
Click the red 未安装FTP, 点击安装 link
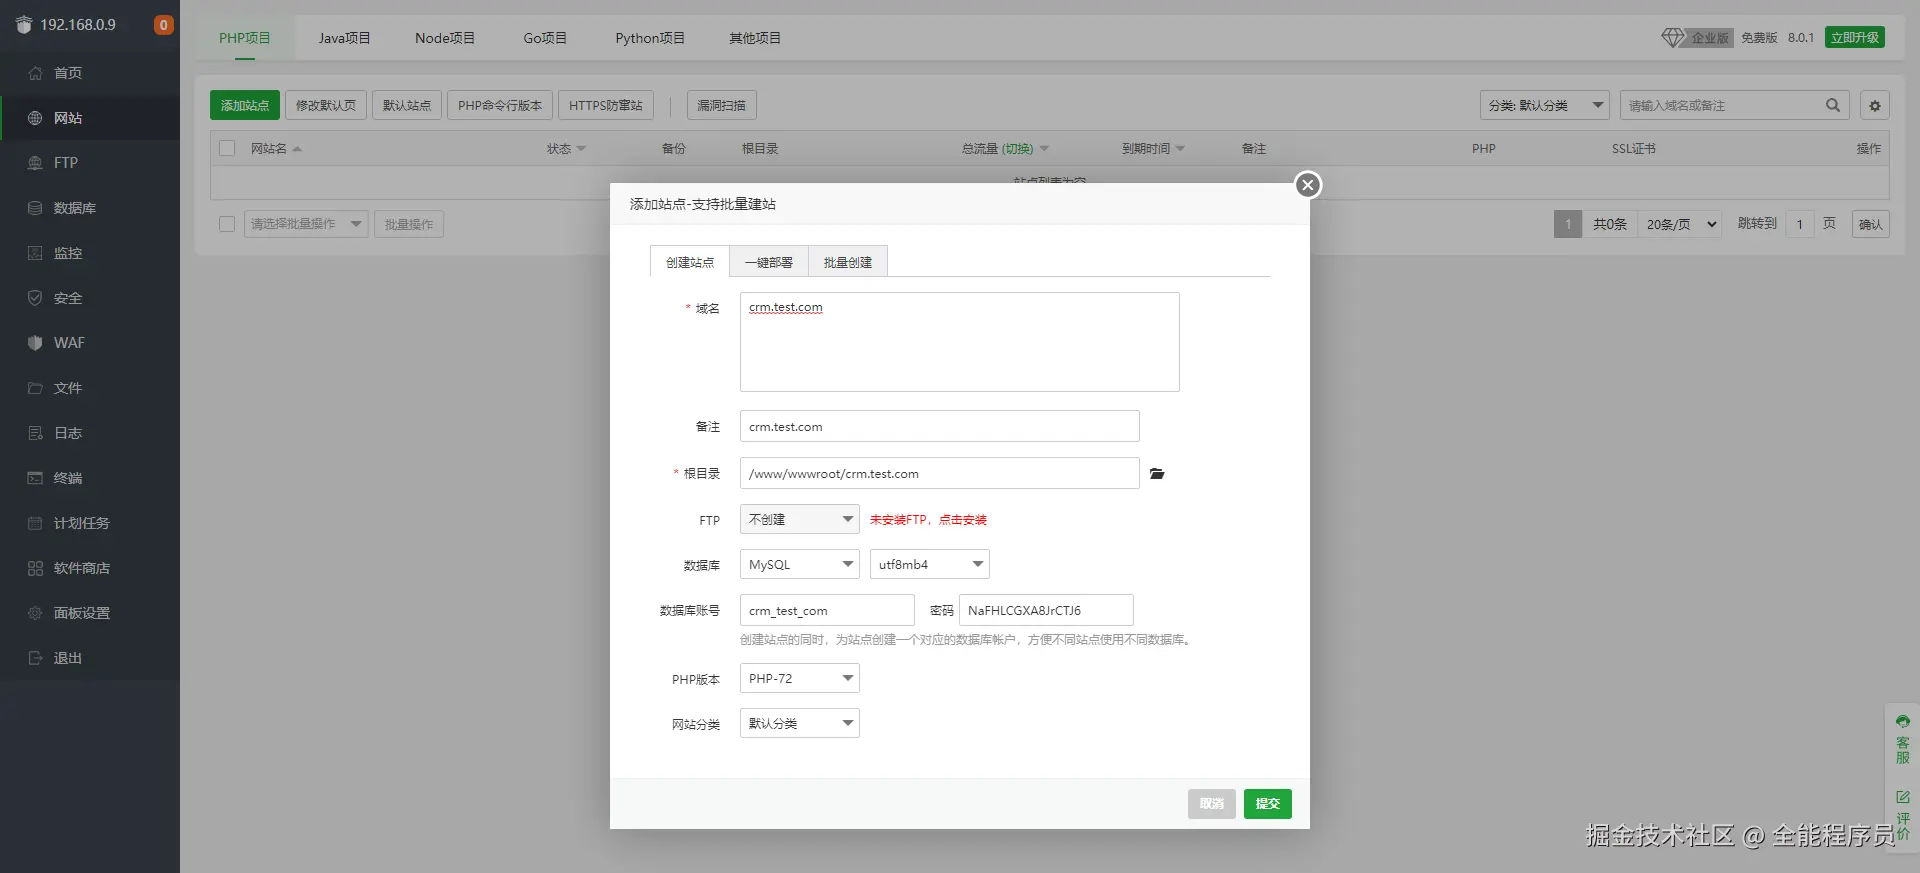click(928, 519)
